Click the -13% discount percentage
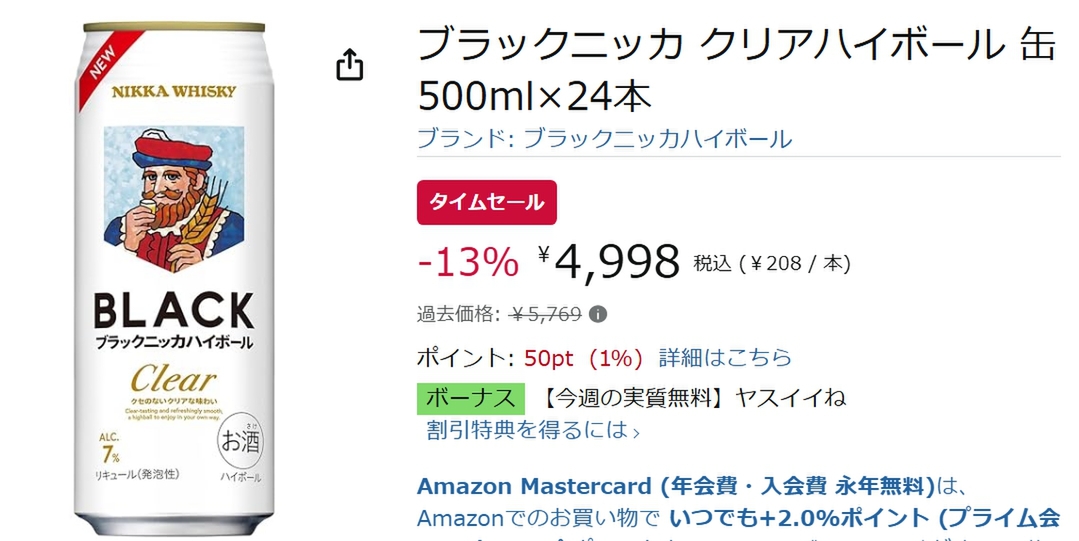This screenshot has width=1079, height=541. [468, 263]
